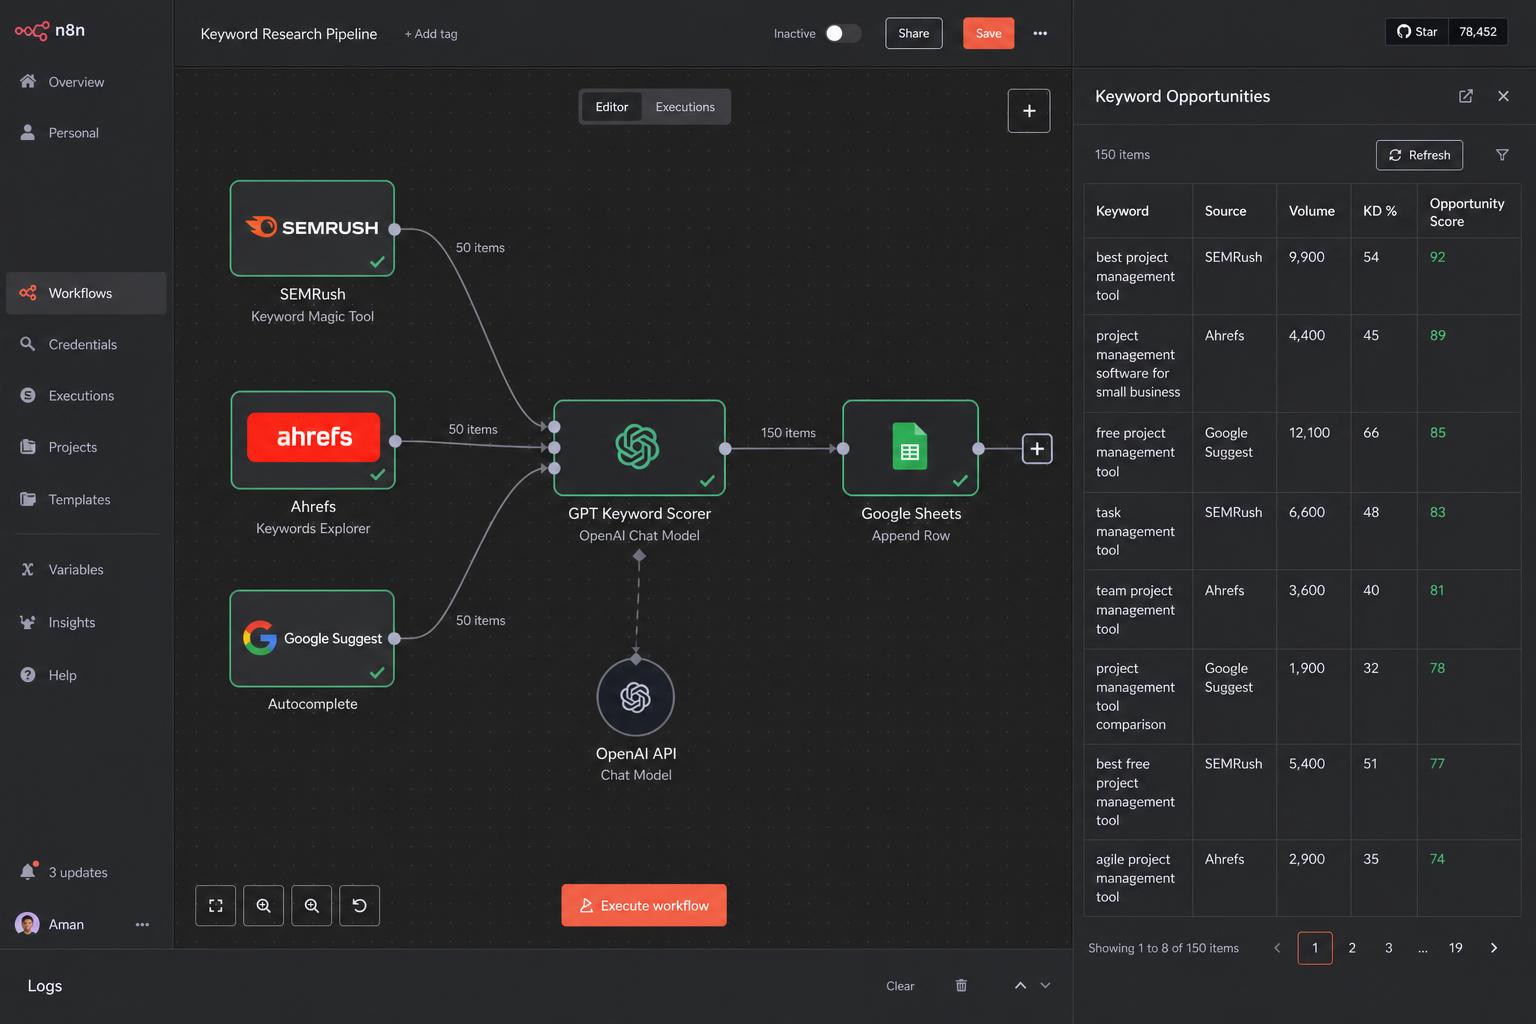Screen dimensions: 1536x1024
Task: Fit the workflow to view
Action: (216, 906)
